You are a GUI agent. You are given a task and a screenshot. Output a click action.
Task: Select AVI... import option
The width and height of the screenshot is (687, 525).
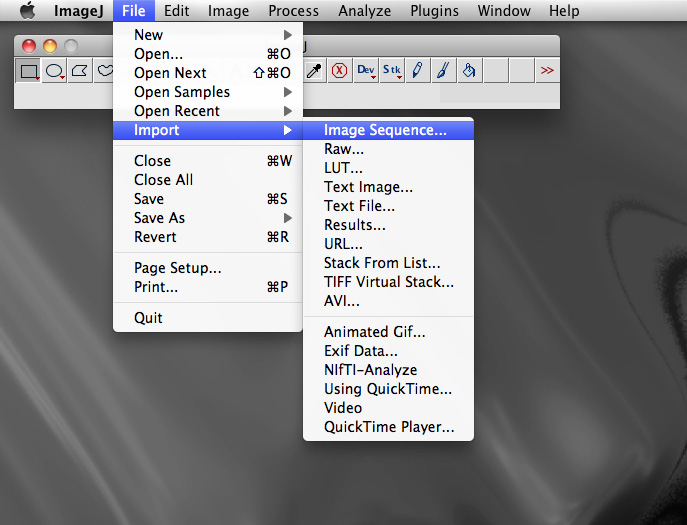click(x=388, y=301)
